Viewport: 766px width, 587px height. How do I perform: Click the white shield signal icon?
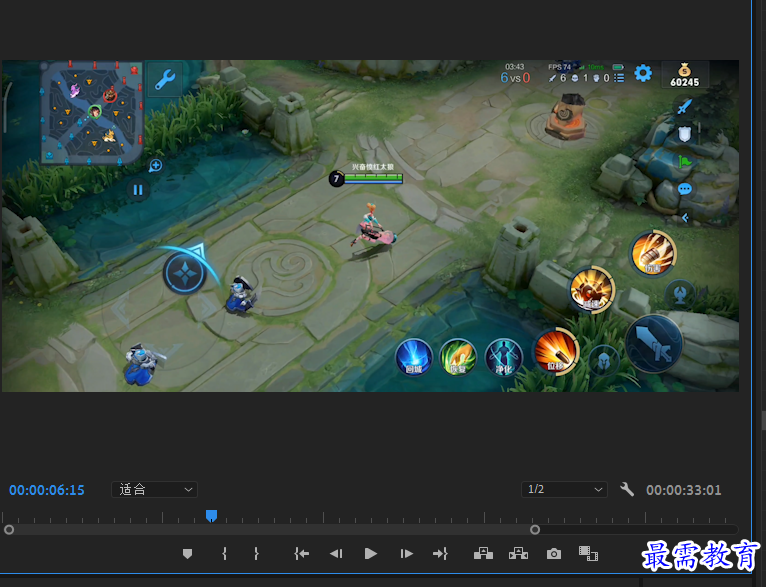pyautogui.click(x=684, y=133)
